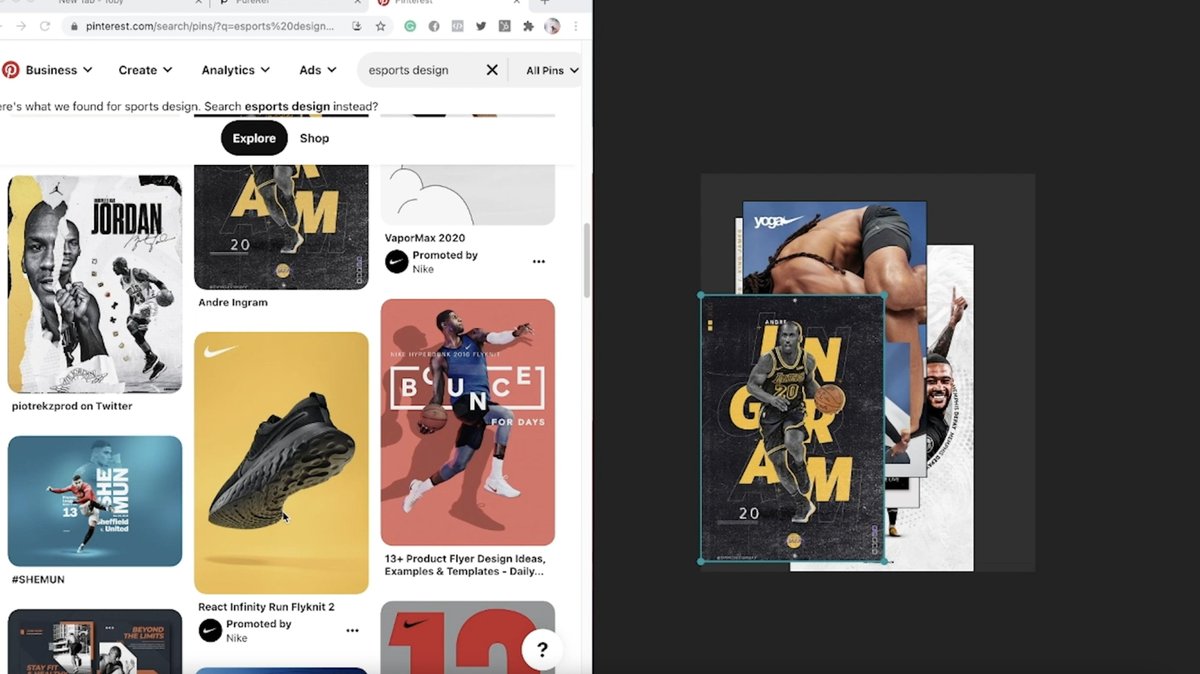Clear the esports design search text
The height and width of the screenshot is (674, 1200).
tap(492, 70)
